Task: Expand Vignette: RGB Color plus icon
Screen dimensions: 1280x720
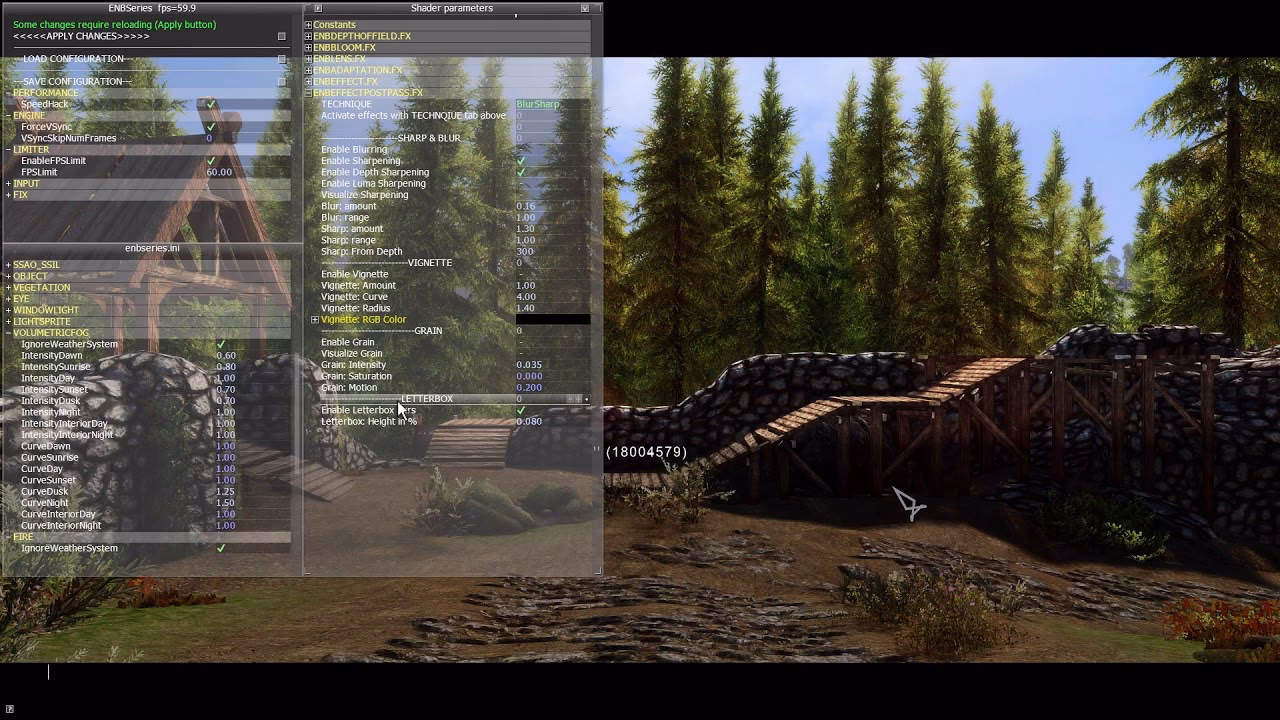Action: [x=315, y=320]
